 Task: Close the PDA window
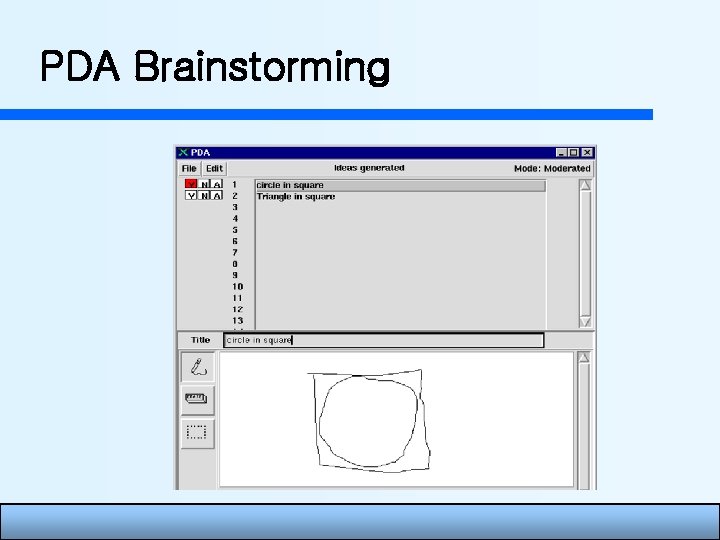(587, 152)
